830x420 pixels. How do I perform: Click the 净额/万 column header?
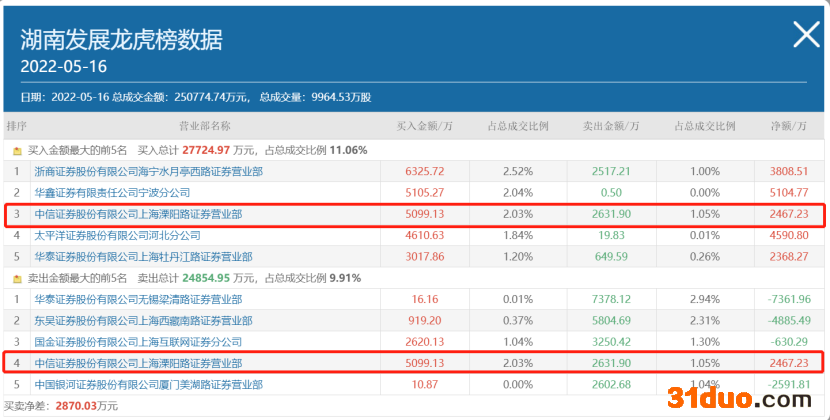click(788, 127)
